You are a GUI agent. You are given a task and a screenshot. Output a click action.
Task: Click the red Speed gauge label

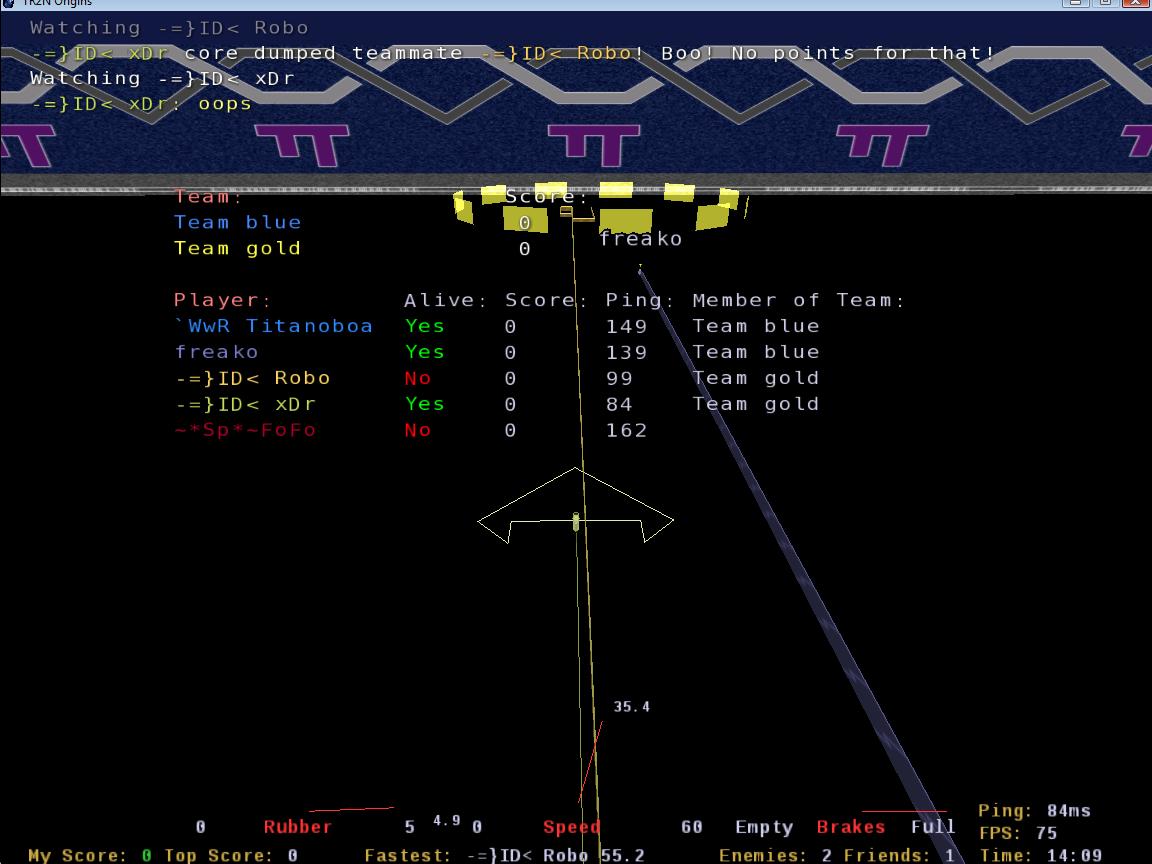pyautogui.click(x=571, y=827)
